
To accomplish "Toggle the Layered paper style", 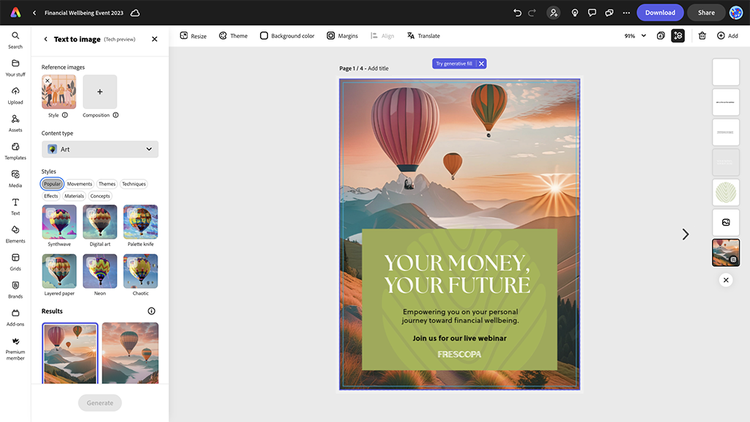I will (x=59, y=271).
